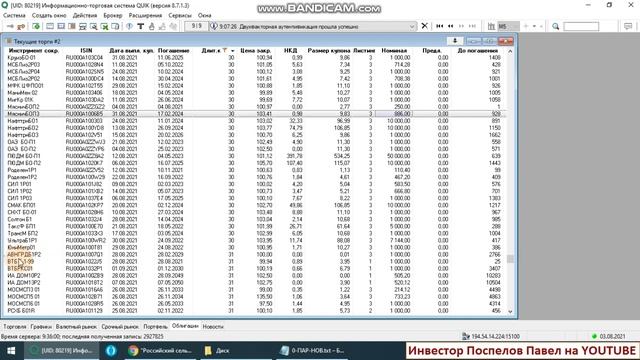The height and width of the screenshot is (360, 640).
Task: Open the Брокер menu
Action: pos(113,15)
